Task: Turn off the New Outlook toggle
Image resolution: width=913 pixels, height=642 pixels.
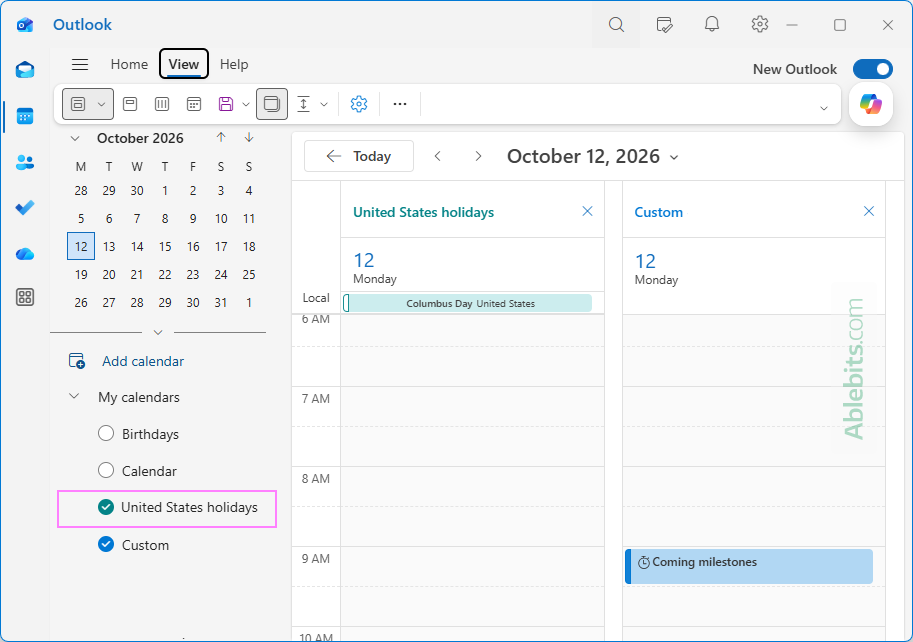Action: 873,69
